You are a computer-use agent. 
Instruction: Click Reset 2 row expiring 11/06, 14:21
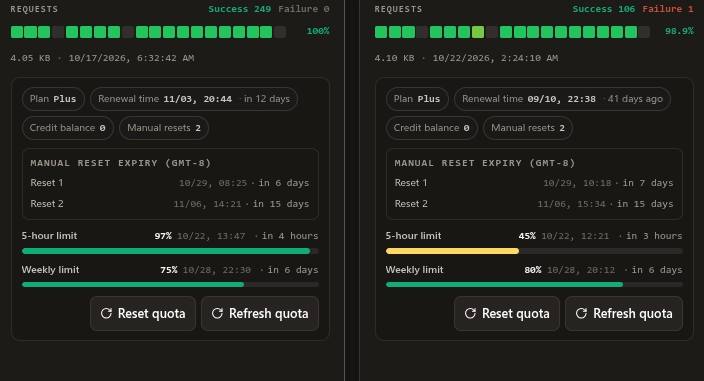(x=170, y=204)
